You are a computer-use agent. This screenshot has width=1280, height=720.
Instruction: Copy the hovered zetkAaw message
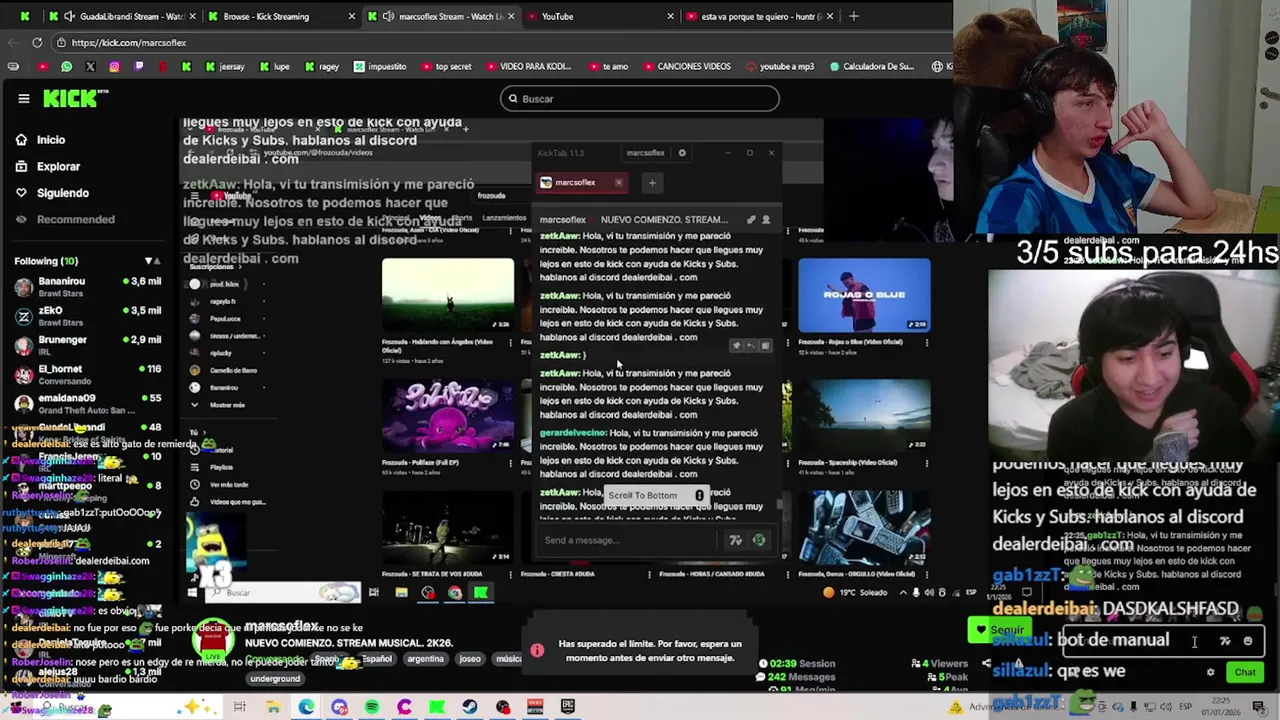[765, 346]
